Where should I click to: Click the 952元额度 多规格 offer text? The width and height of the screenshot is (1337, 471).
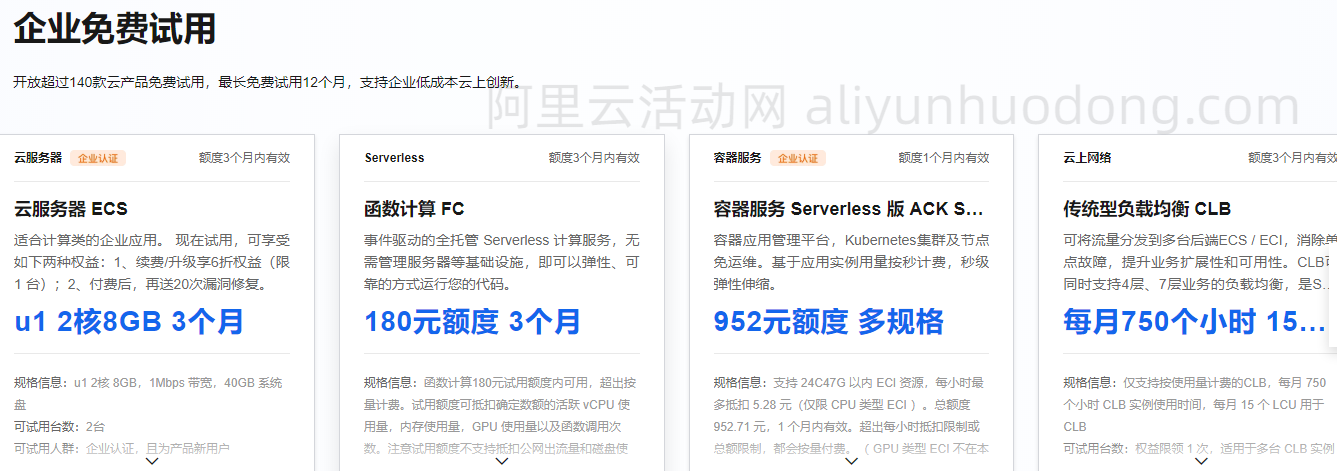pyautogui.click(x=828, y=322)
